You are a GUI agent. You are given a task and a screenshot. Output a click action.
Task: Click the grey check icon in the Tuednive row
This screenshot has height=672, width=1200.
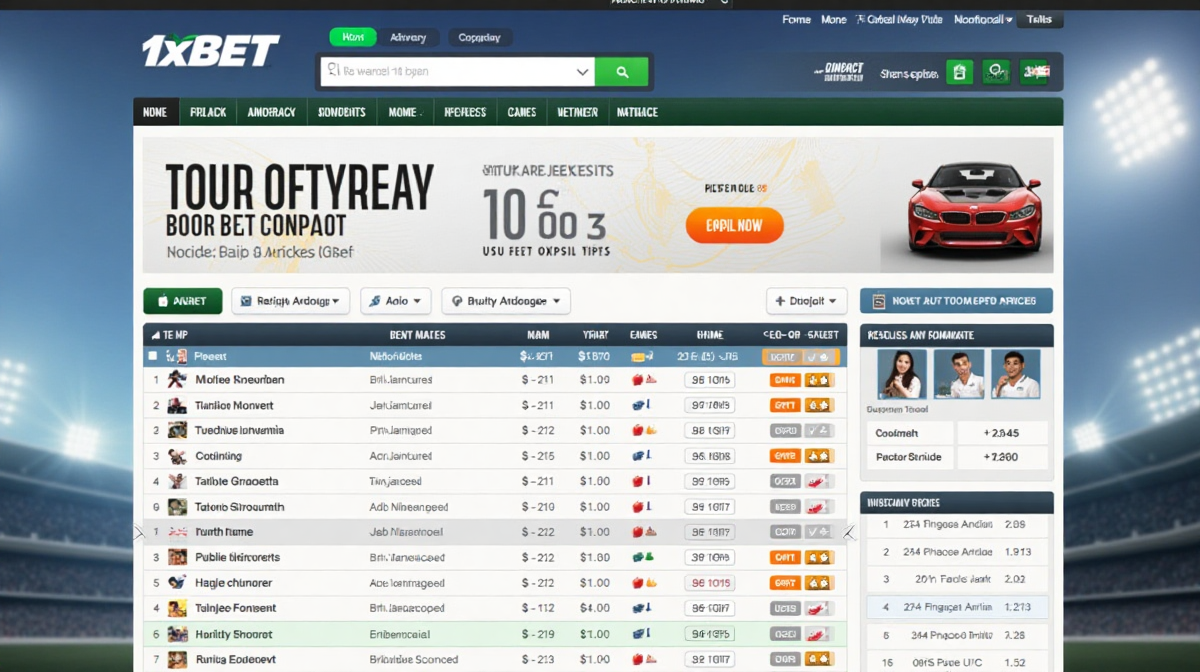point(819,430)
